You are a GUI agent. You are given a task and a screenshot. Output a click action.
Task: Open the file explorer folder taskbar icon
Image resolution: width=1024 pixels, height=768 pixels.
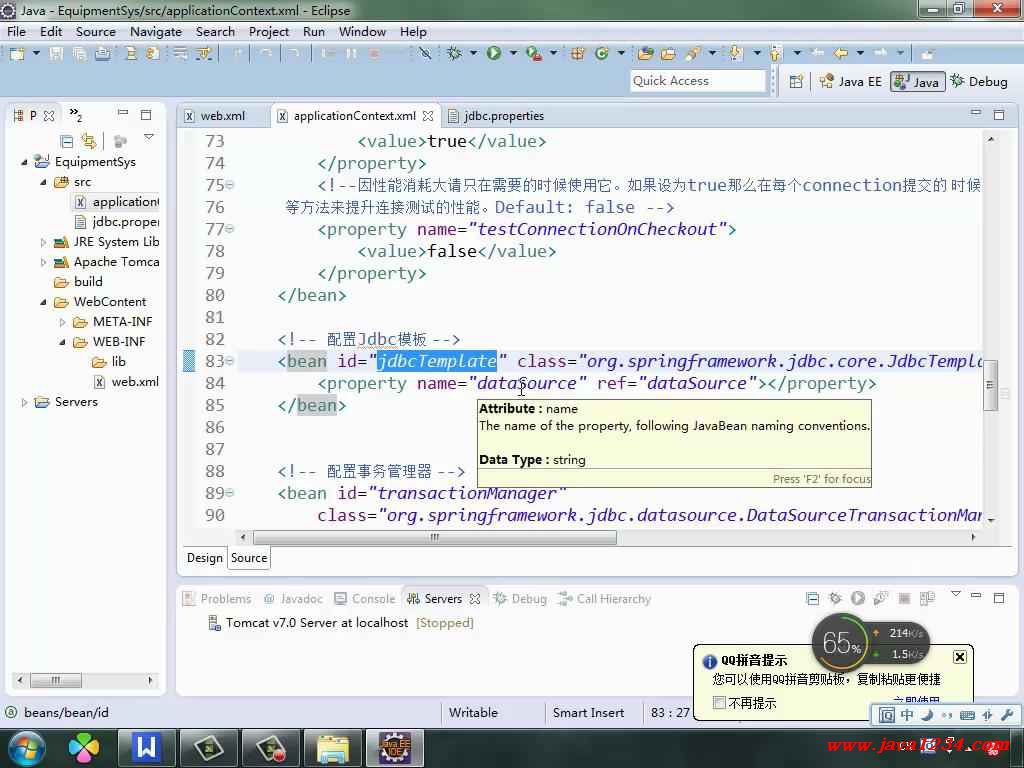pos(332,748)
